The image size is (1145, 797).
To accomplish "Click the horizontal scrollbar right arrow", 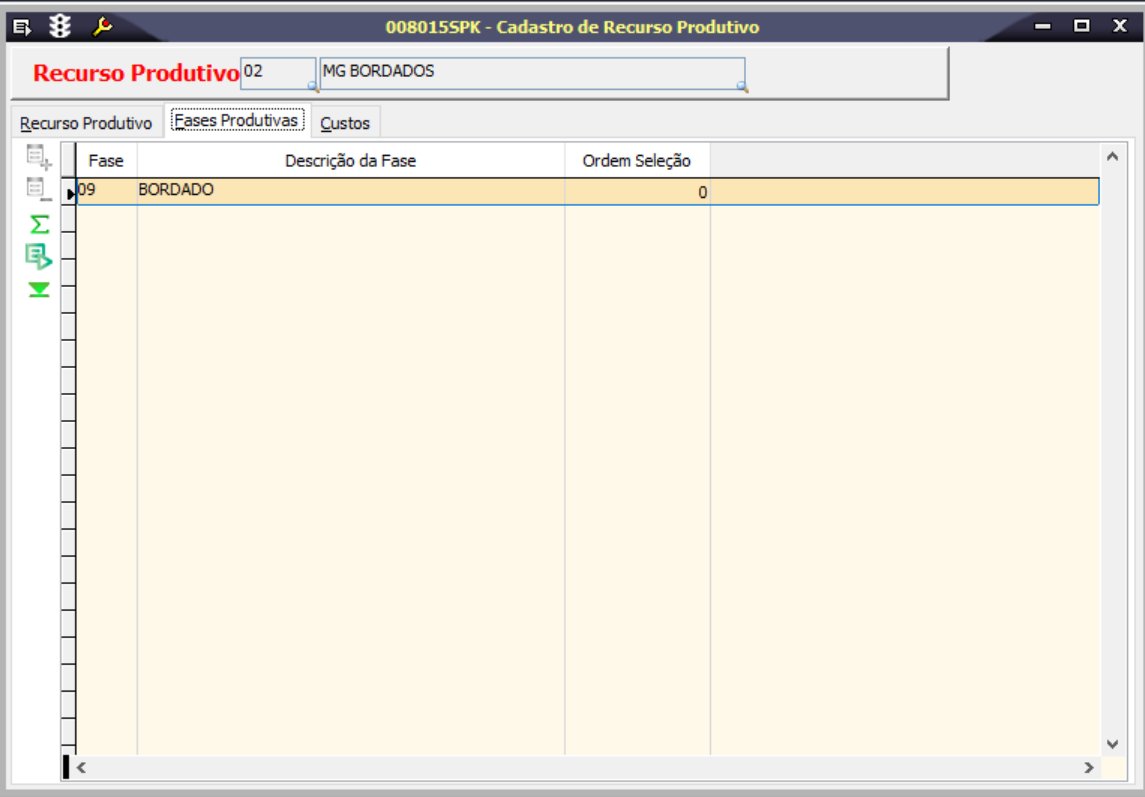I will point(1089,768).
